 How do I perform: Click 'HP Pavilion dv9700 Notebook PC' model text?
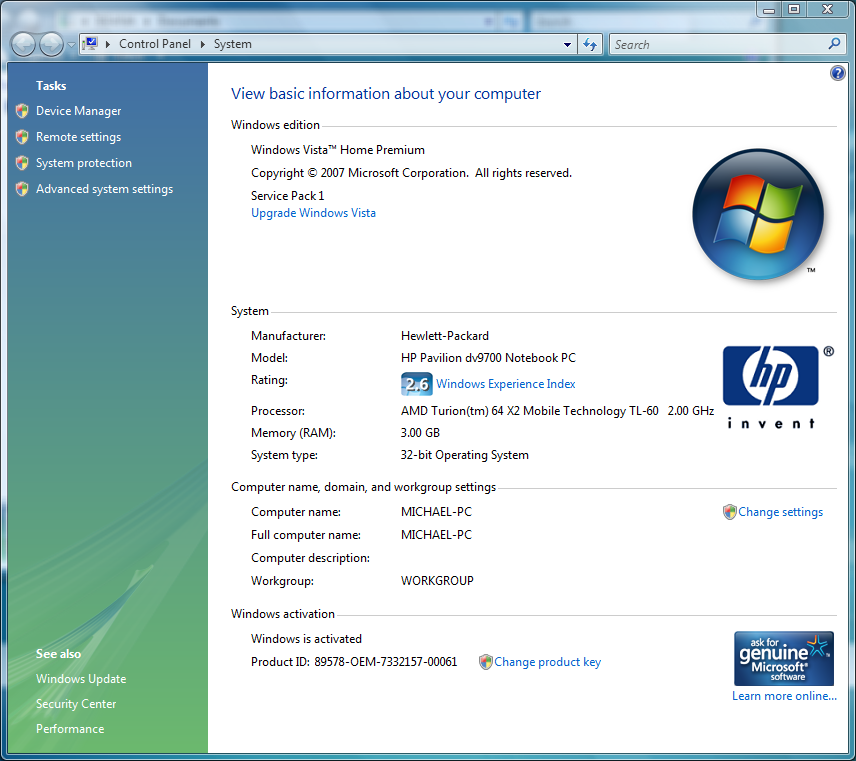pos(489,358)
